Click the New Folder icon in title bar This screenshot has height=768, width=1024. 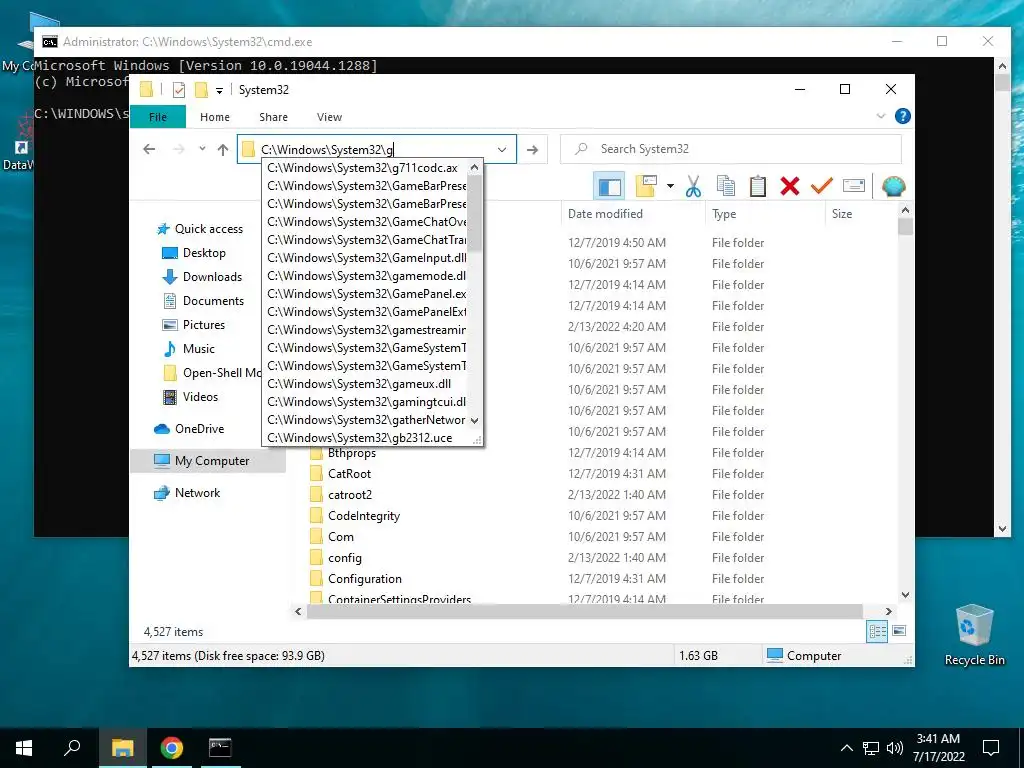(201, 90)
